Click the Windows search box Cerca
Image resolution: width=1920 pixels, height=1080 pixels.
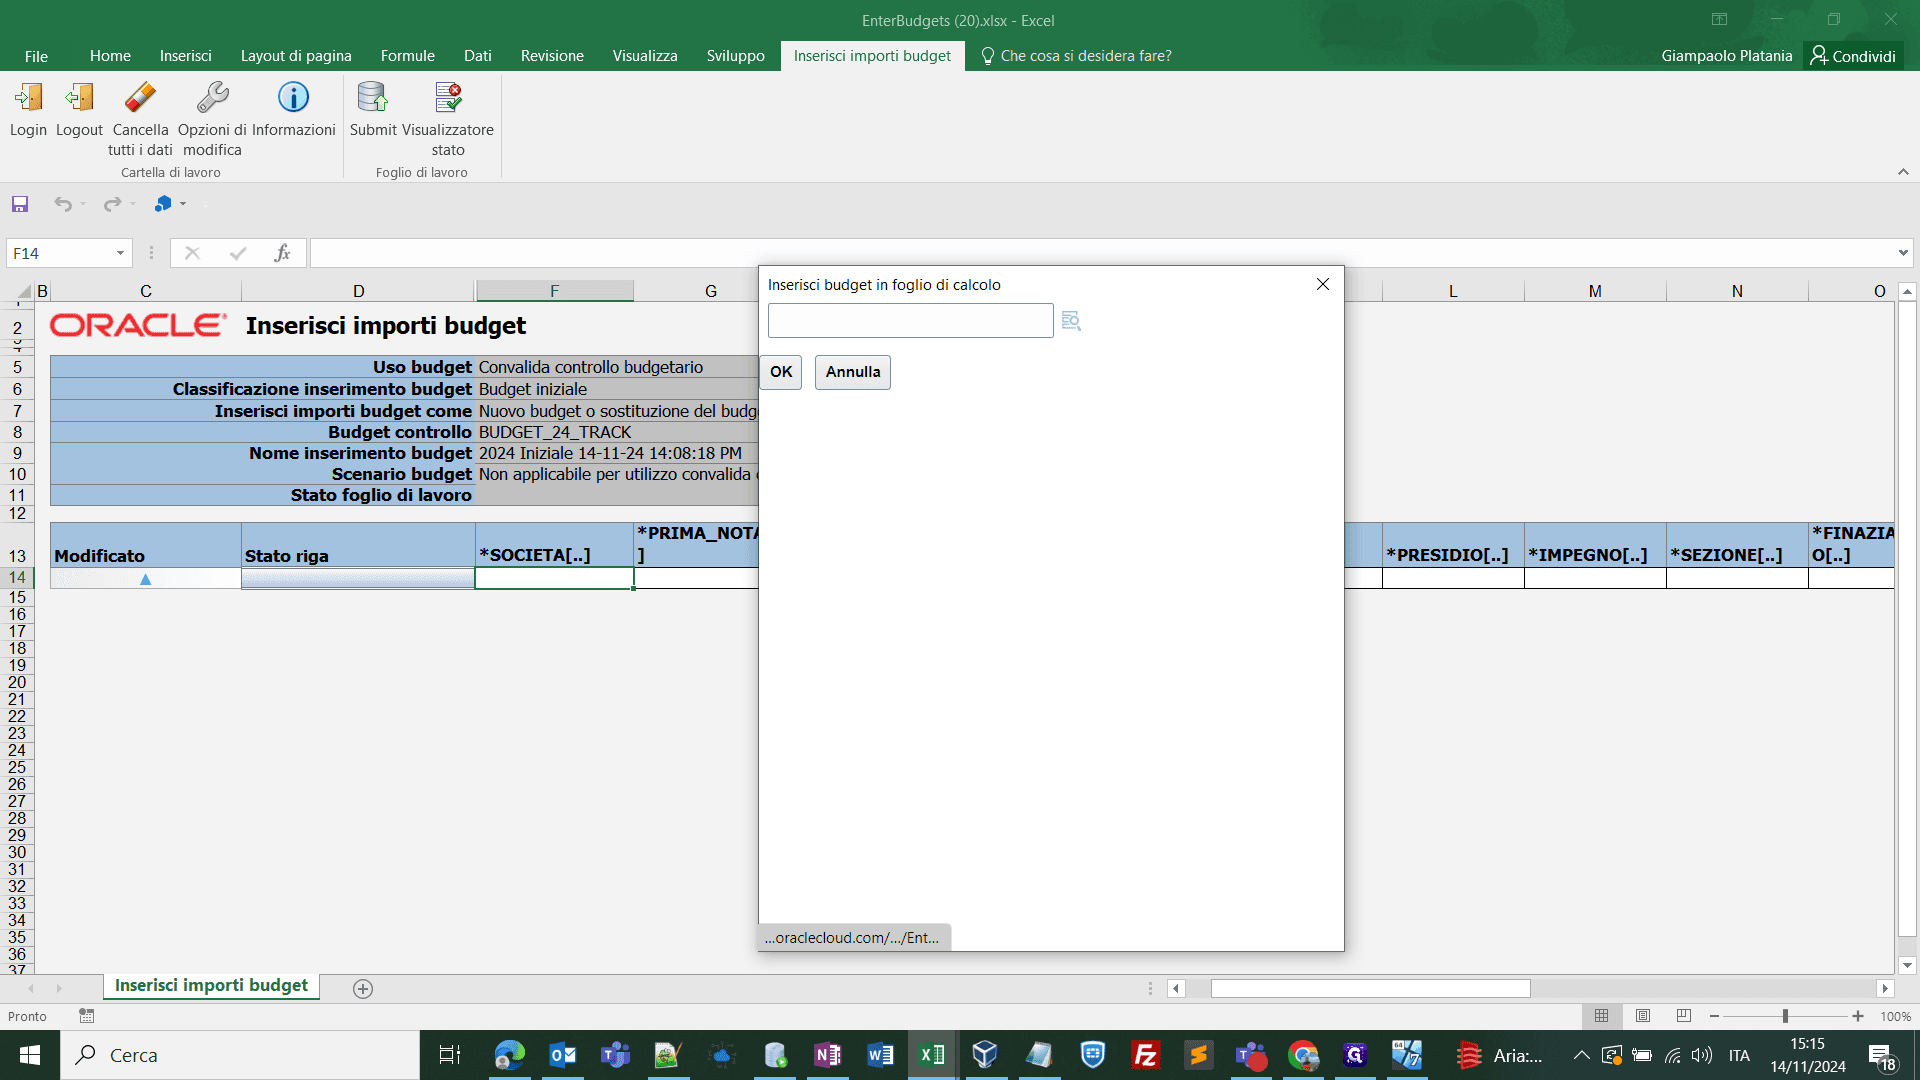(240, 1055)
